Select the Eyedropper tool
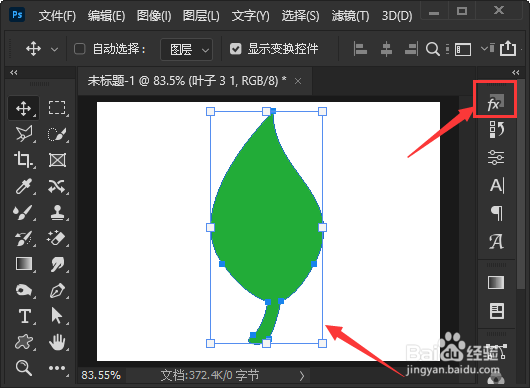Viewport: 530px width, 388px height. tap(23, 186)
